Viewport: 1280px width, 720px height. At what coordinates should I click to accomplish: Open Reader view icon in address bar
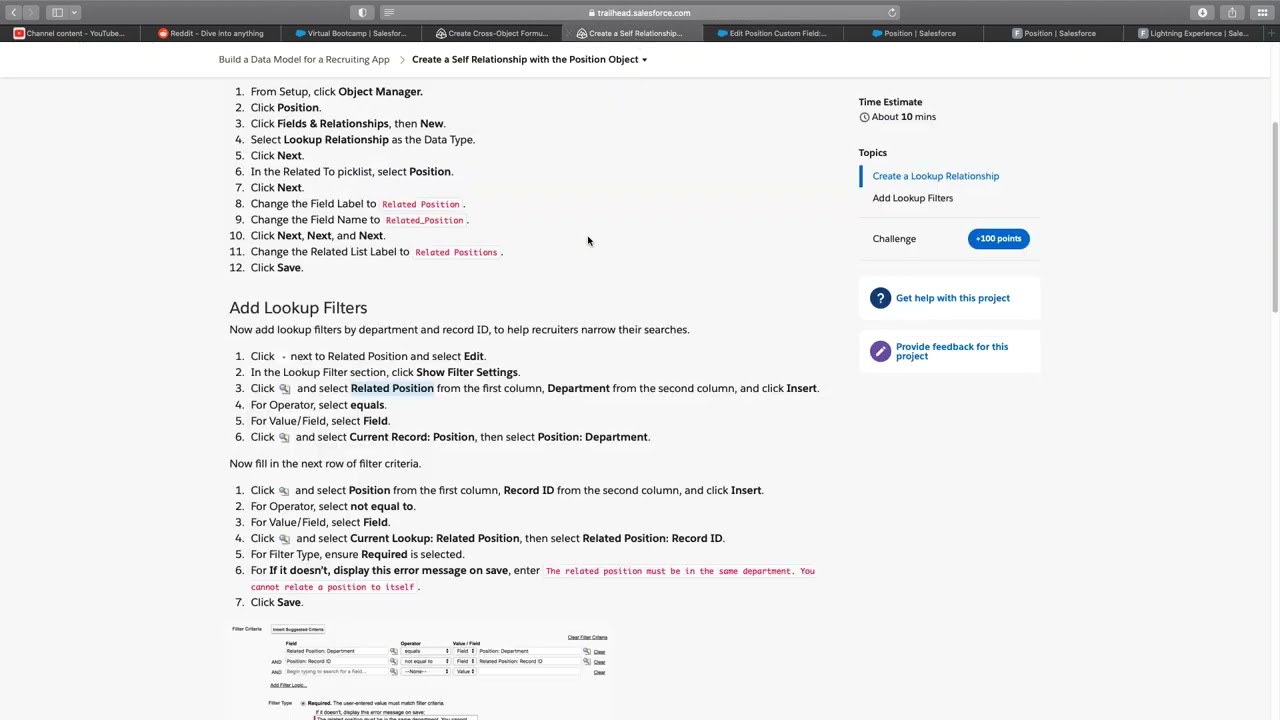click(x=389, y=12)
